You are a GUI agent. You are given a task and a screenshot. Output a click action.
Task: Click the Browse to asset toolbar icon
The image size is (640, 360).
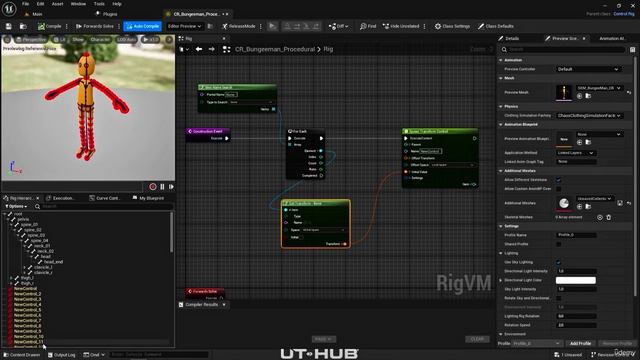[23, 26]
